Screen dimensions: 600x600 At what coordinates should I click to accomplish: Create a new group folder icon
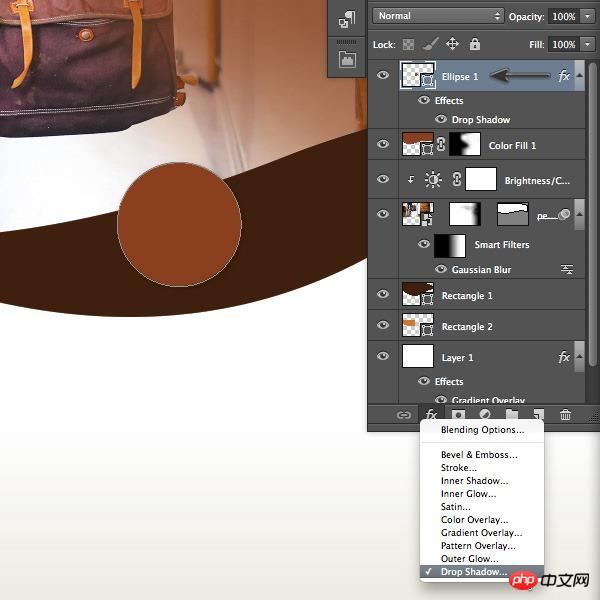(512, 415)
